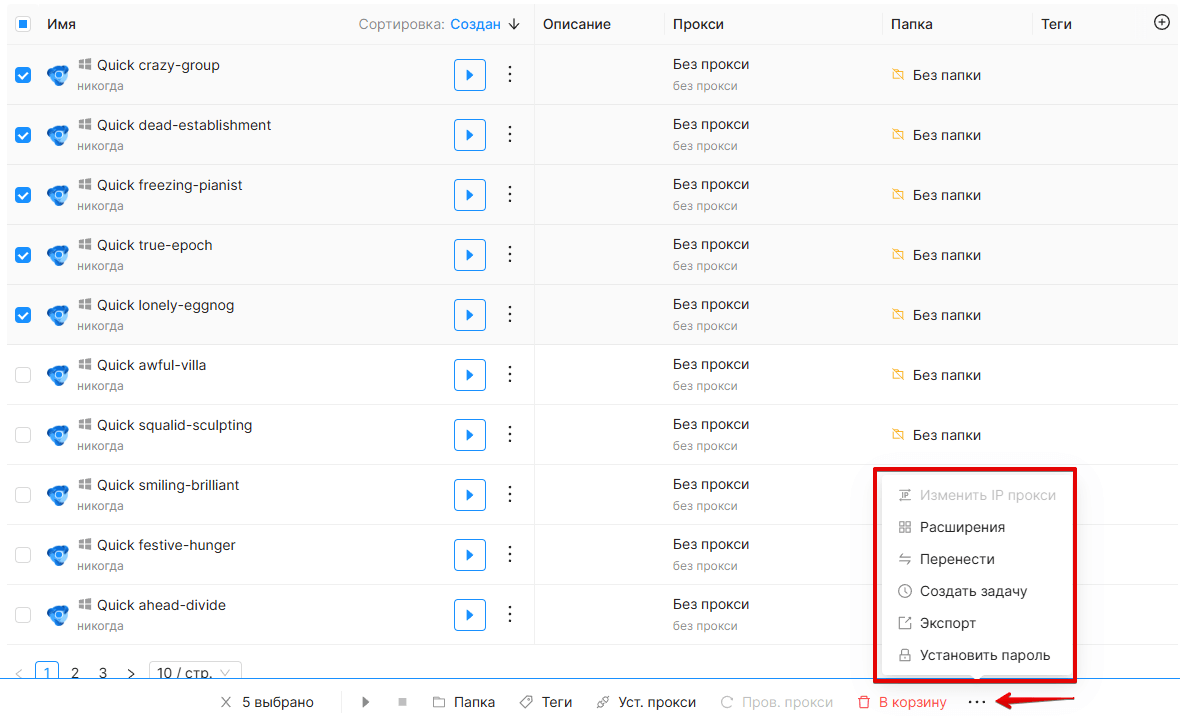1180x721 pixels.
Task: Check the Quick smiling-brilliant profile
Action: click(23, 495)
